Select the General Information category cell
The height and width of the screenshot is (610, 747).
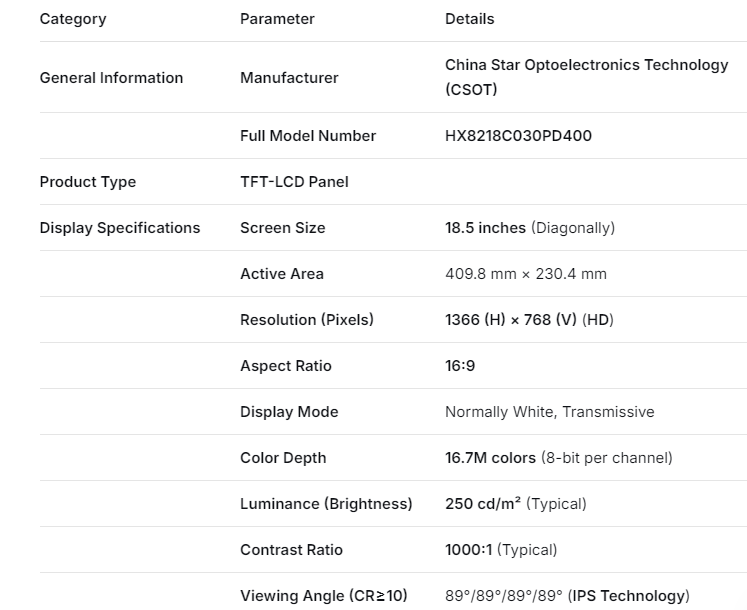point(111,78)
